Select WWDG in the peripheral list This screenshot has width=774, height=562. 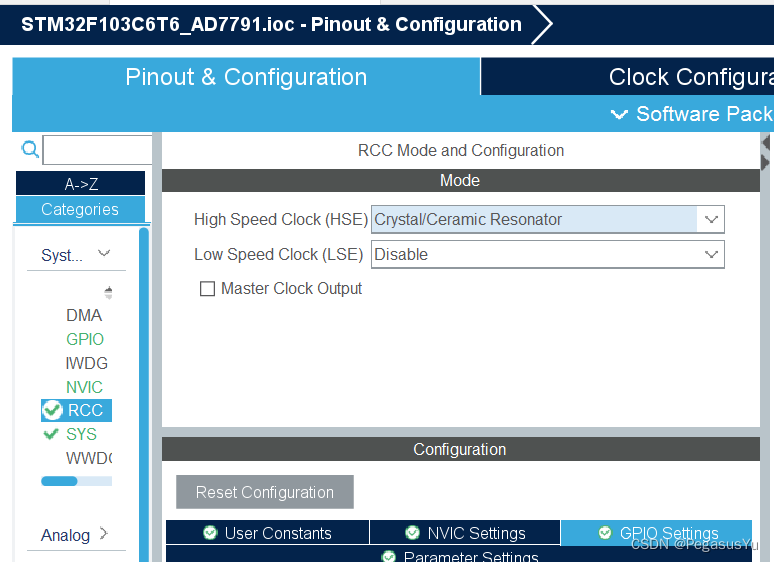[x=89, y=458]
